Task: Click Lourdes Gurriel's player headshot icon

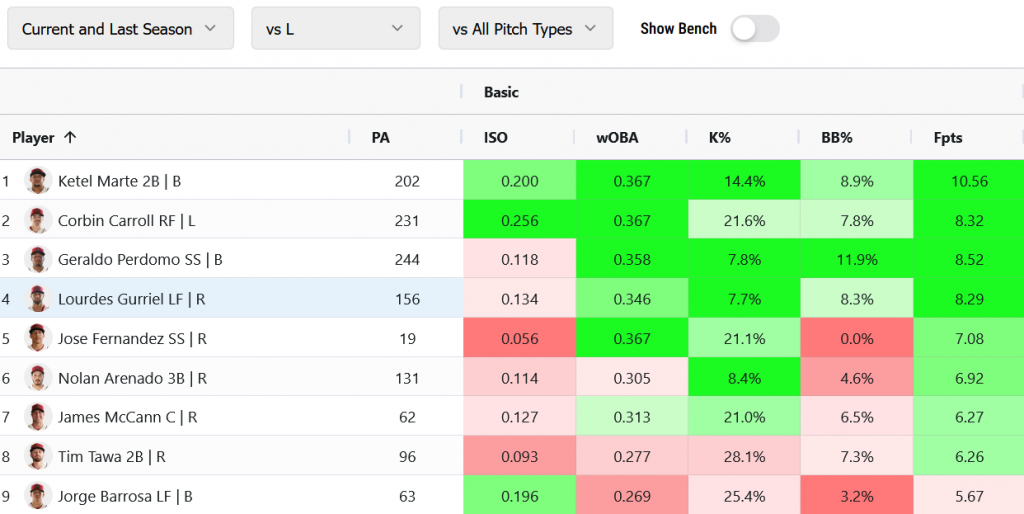Action: coord(38,299)
